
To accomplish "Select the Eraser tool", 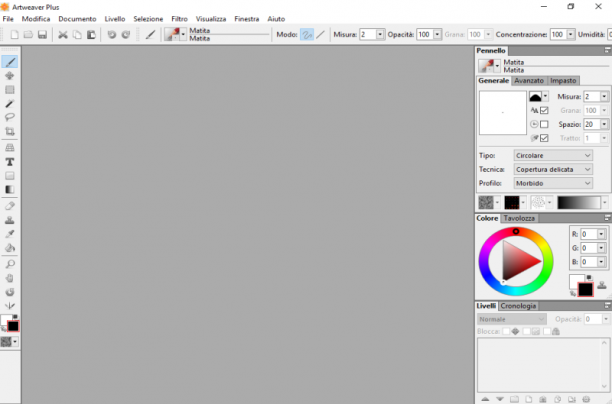I will click(10, 206).
